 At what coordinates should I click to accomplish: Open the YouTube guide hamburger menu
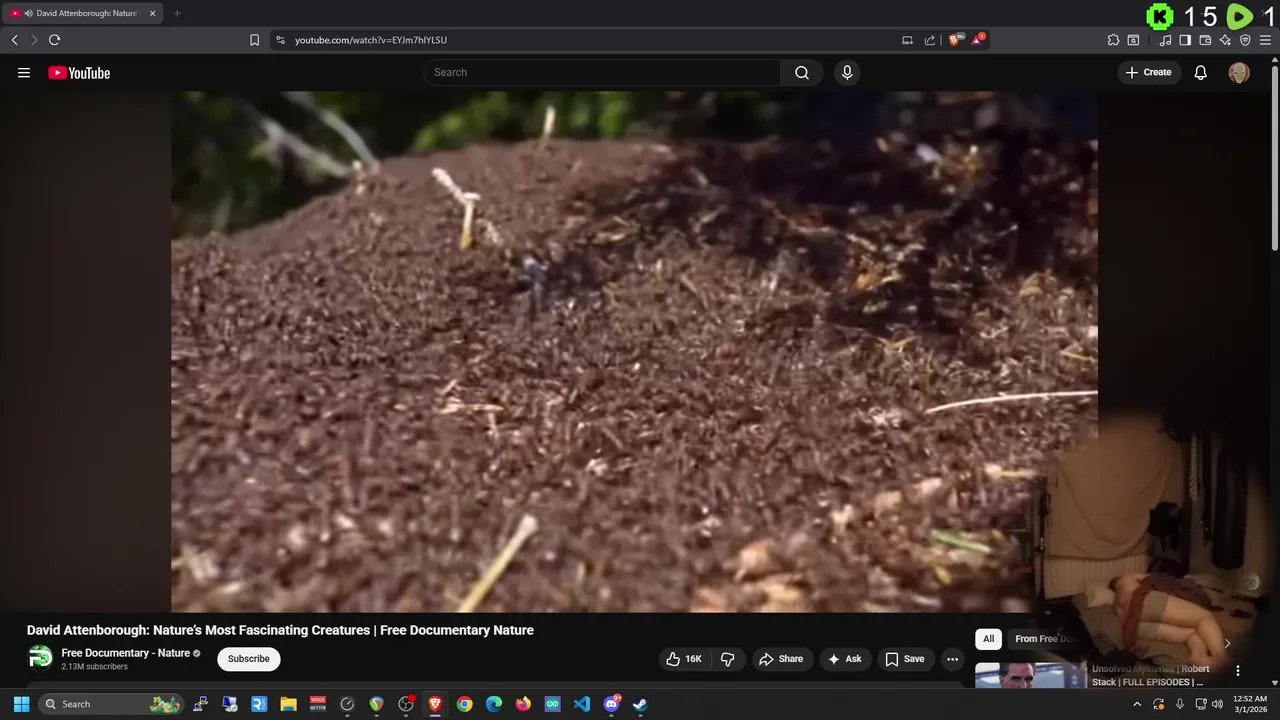coord(24,73)
